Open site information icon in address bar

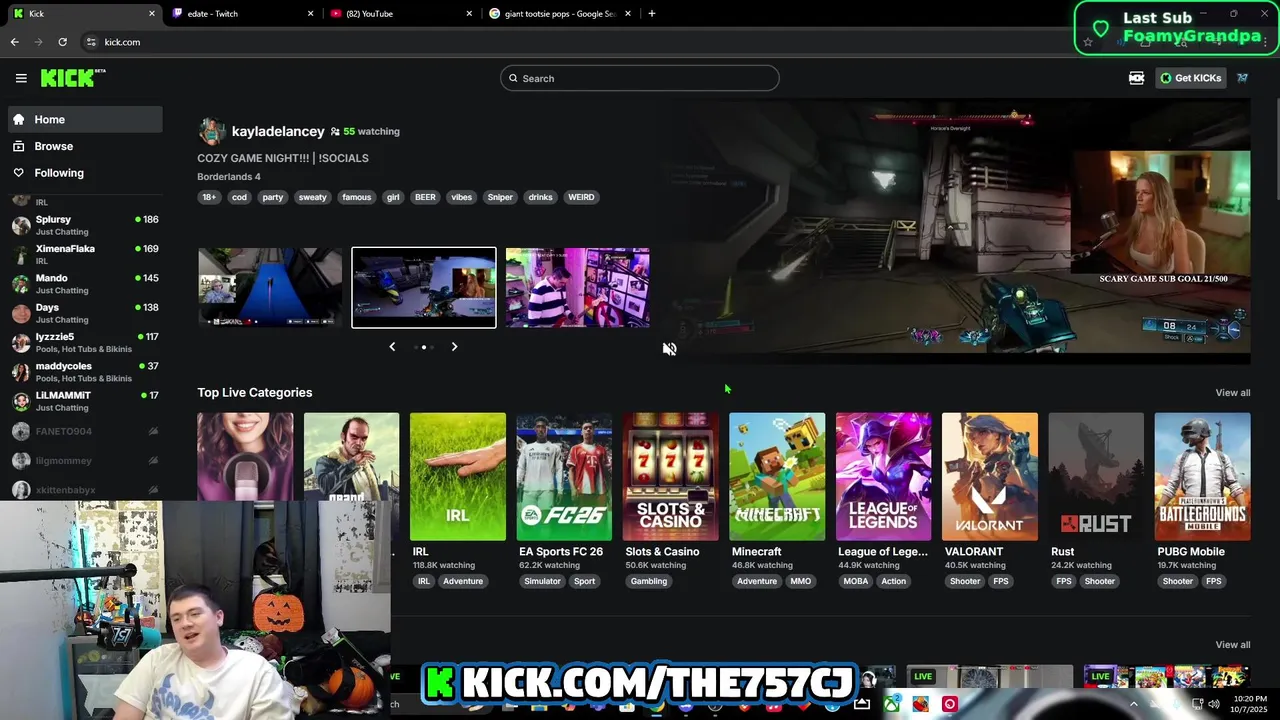[91, 42]
